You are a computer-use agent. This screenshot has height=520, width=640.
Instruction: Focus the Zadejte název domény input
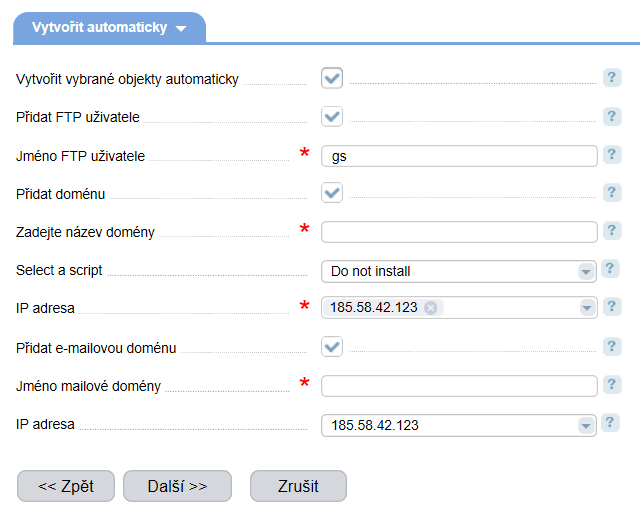[459, 232]
